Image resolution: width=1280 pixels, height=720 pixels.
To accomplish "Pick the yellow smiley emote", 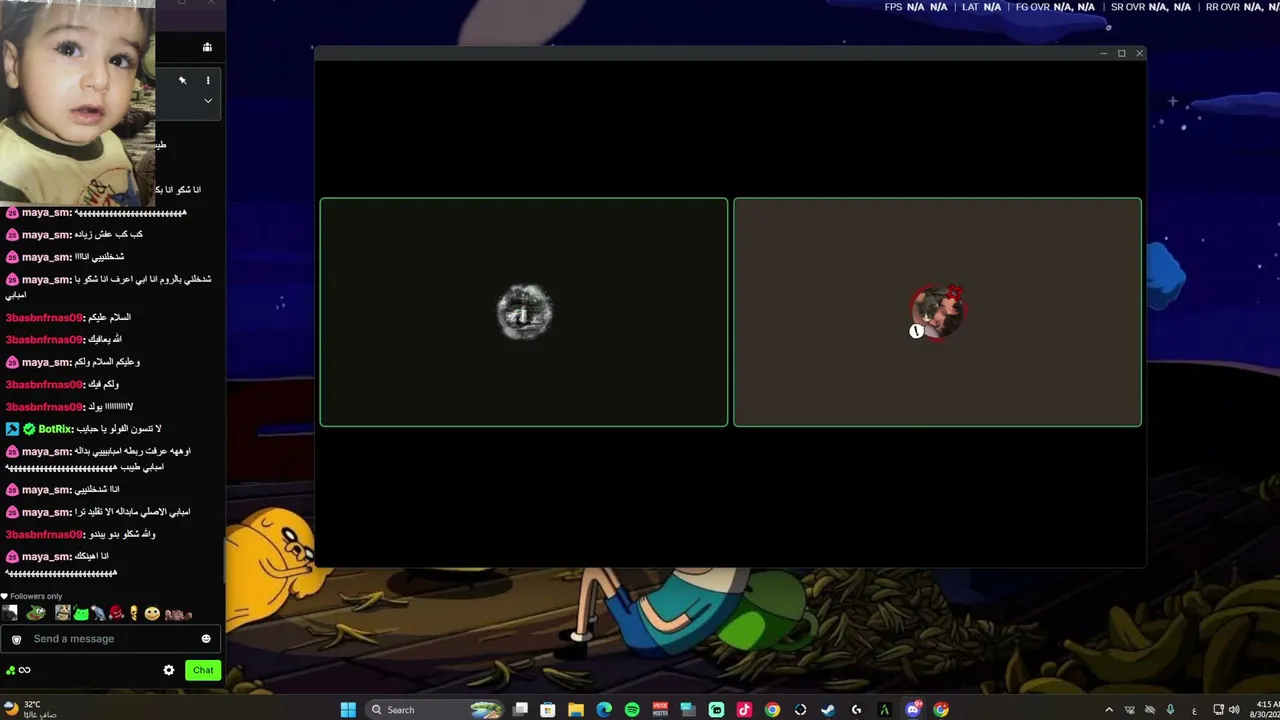I will click(152, 613).
